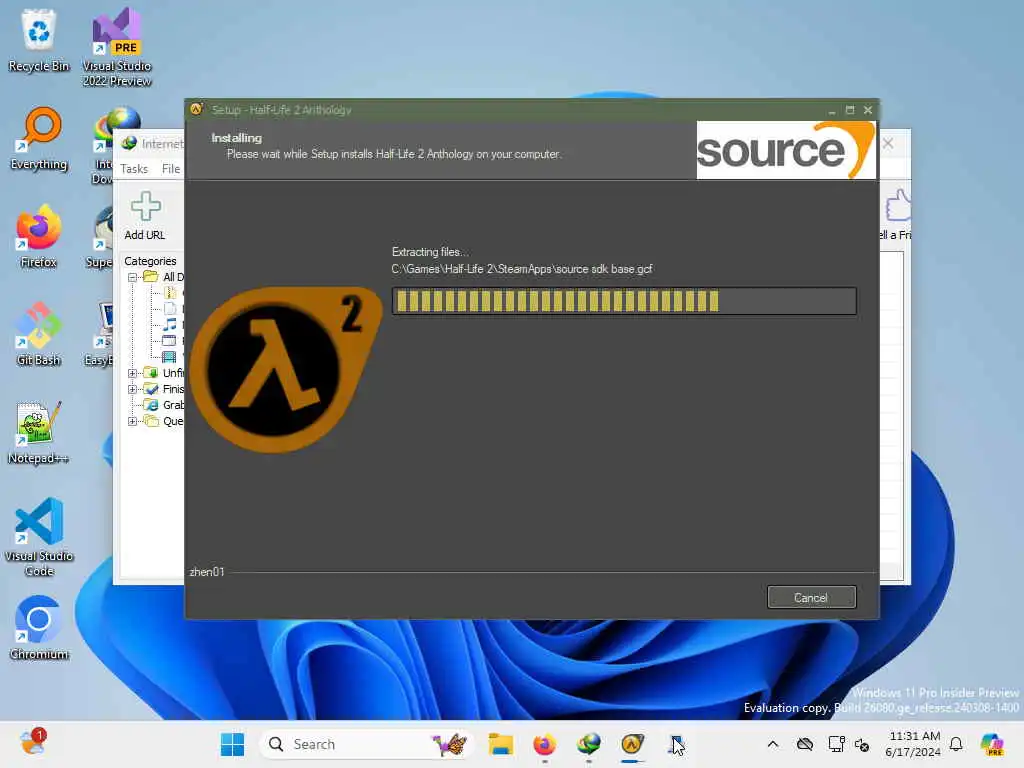The height and width of the screenshot is (768, 1024).
Task: Open Firefox from the taskbar
Action: 544,744
